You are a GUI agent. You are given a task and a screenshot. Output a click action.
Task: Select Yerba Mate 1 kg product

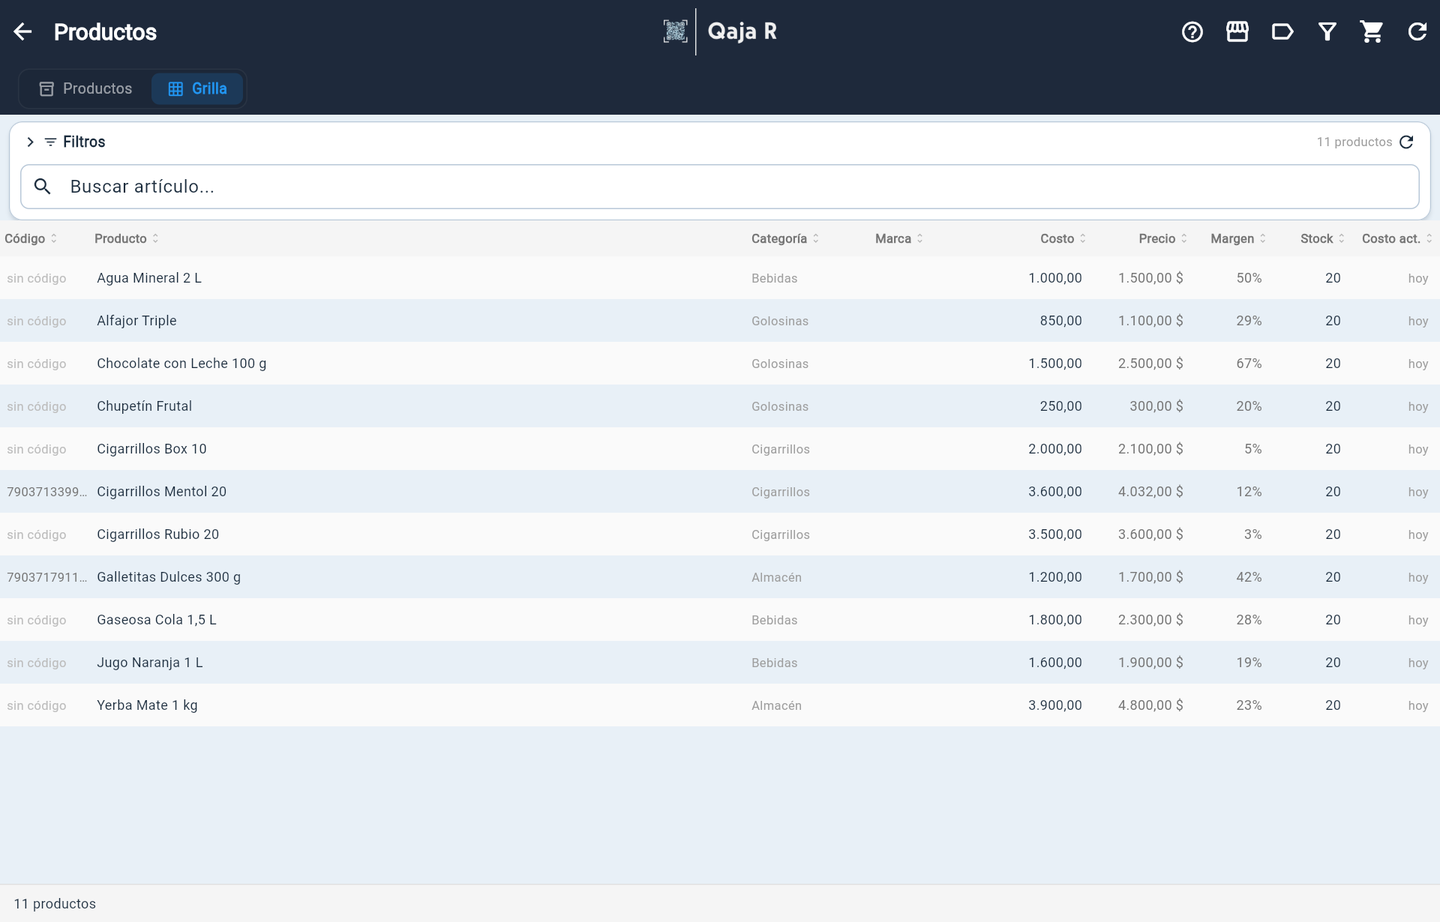coord(147,706)
